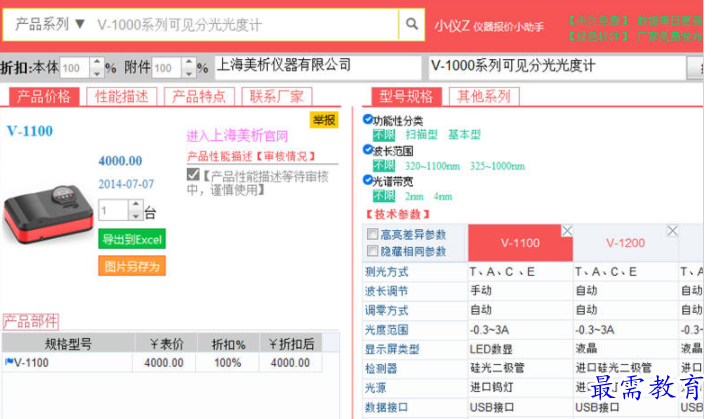The width and height of the screenshot is (712, 419).
Task: Select the V-1100 column header
Action: [520, 243]
